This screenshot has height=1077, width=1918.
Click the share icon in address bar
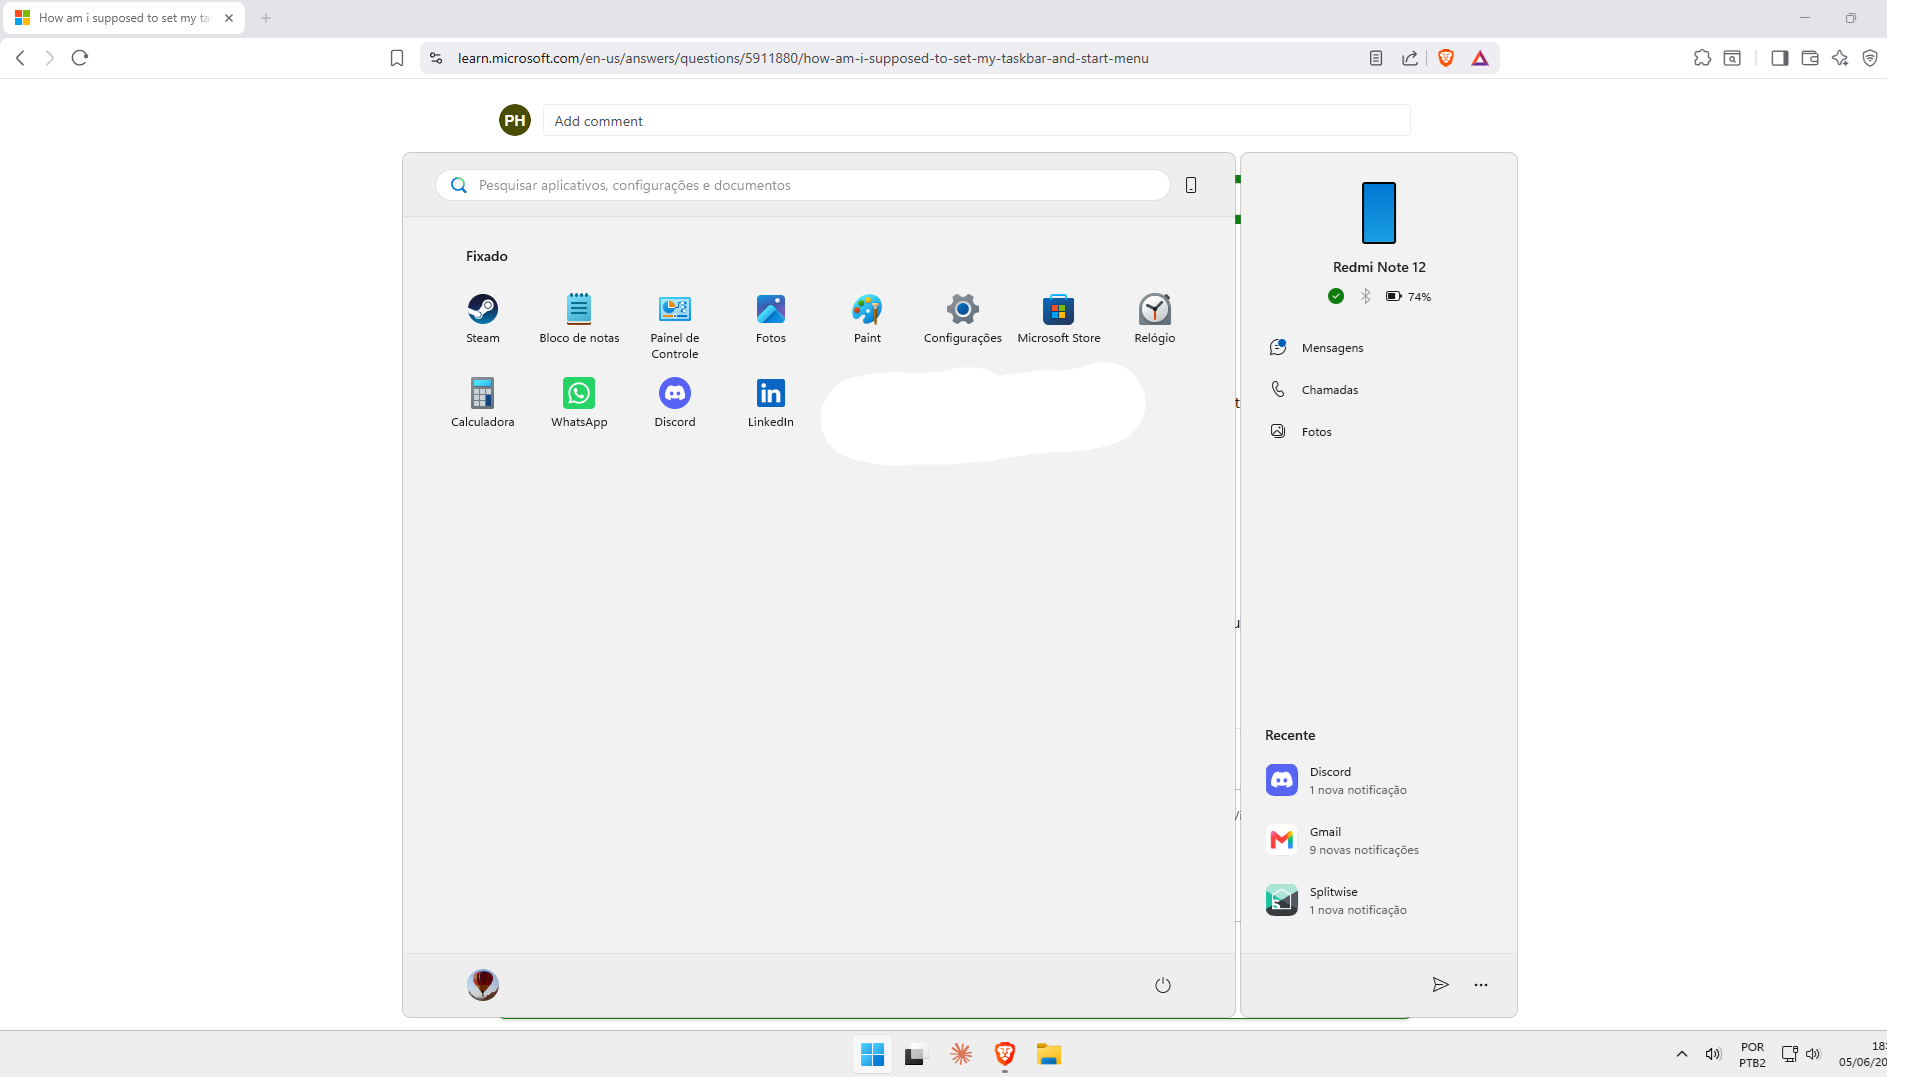point(1410,58)
